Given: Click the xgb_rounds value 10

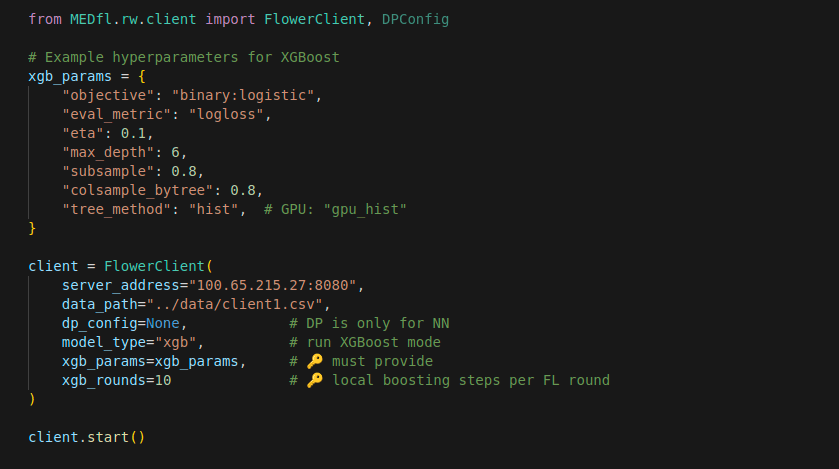Looking at the screenshot, I should tap(163, 380).
